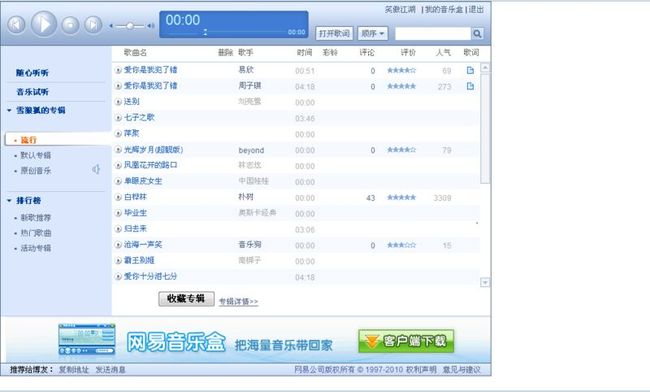Open 热门歌曲 chart
Image resolution: width=650 pixels, height=392 pixels.
36,233
